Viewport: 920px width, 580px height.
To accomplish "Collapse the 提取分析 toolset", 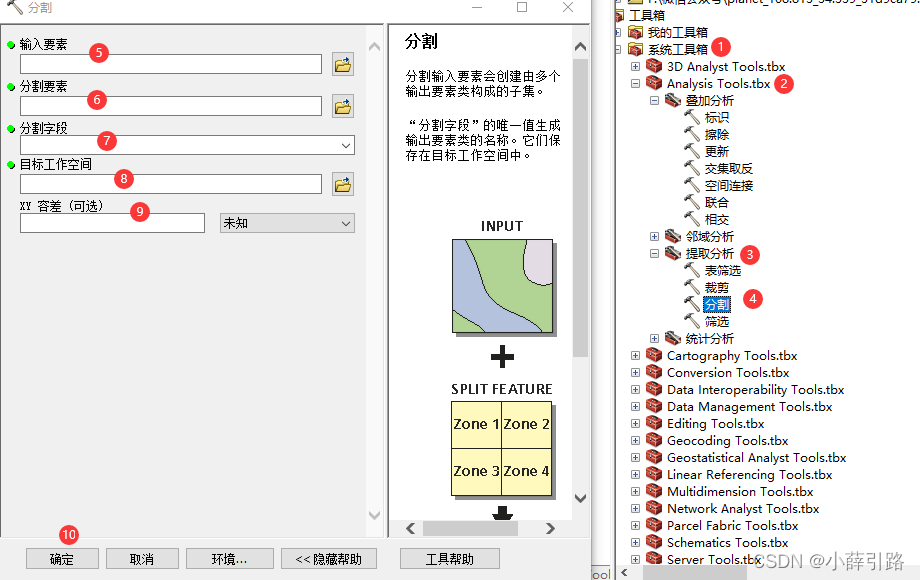I will [654, 254].
